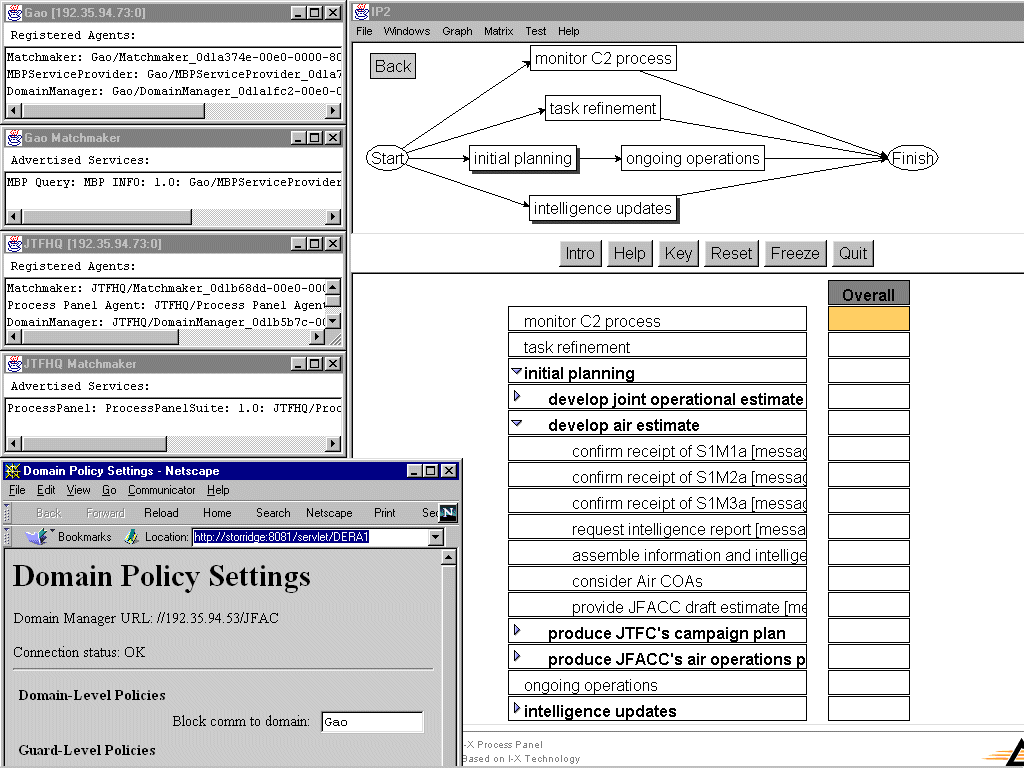
Task: Click the Block comm to domain field
Action: [372, 722]
